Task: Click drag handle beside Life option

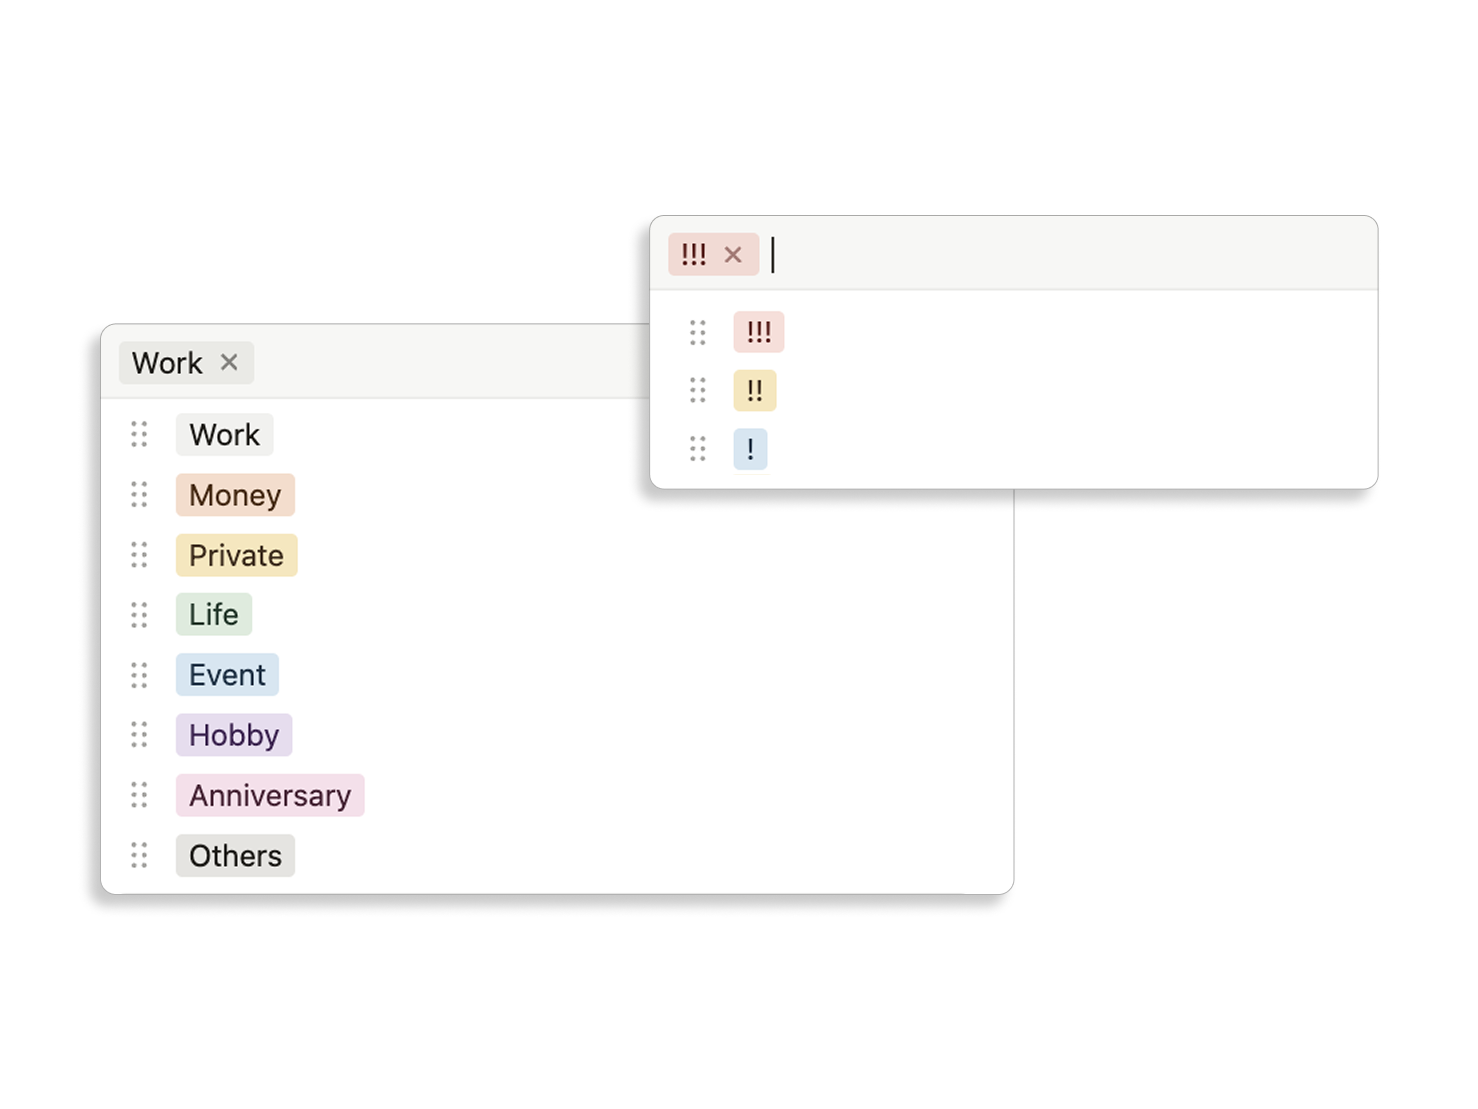Action: (x=139, y=615)
